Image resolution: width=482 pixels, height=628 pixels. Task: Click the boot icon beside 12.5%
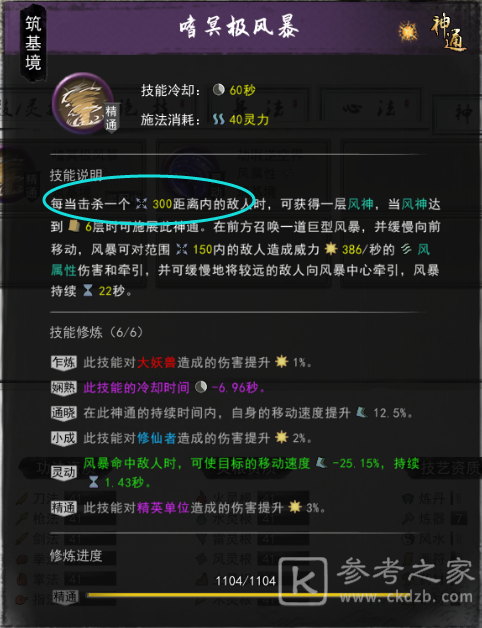(362, 412)
